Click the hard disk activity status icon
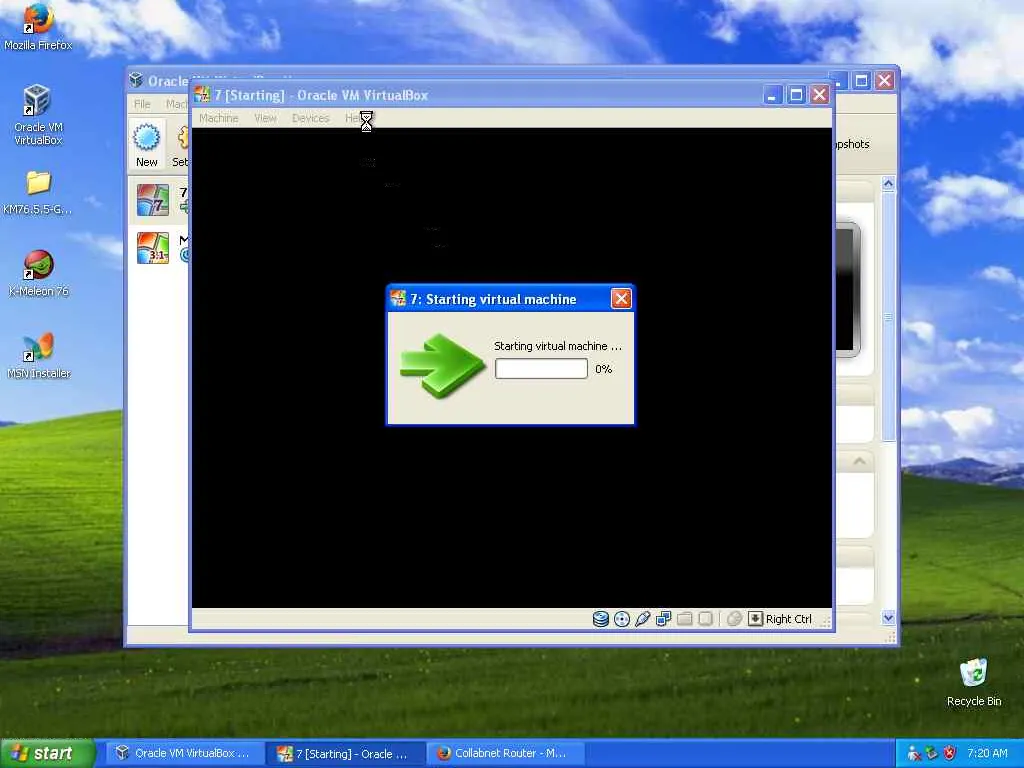 600,619
